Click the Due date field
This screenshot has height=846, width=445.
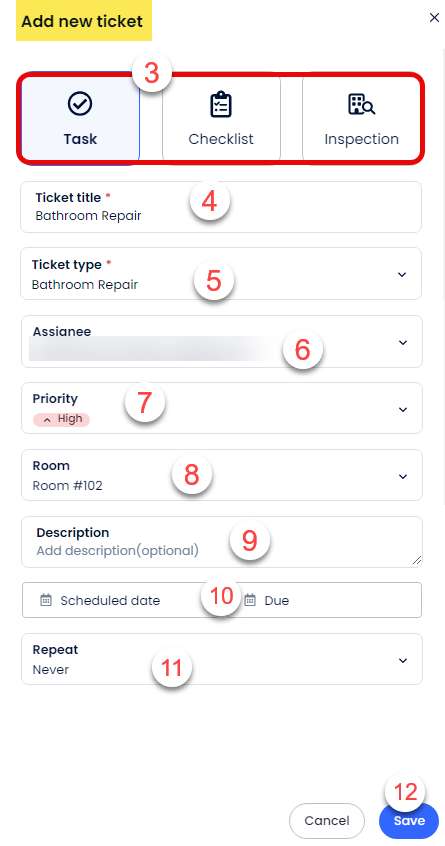(x=329, y=600)
